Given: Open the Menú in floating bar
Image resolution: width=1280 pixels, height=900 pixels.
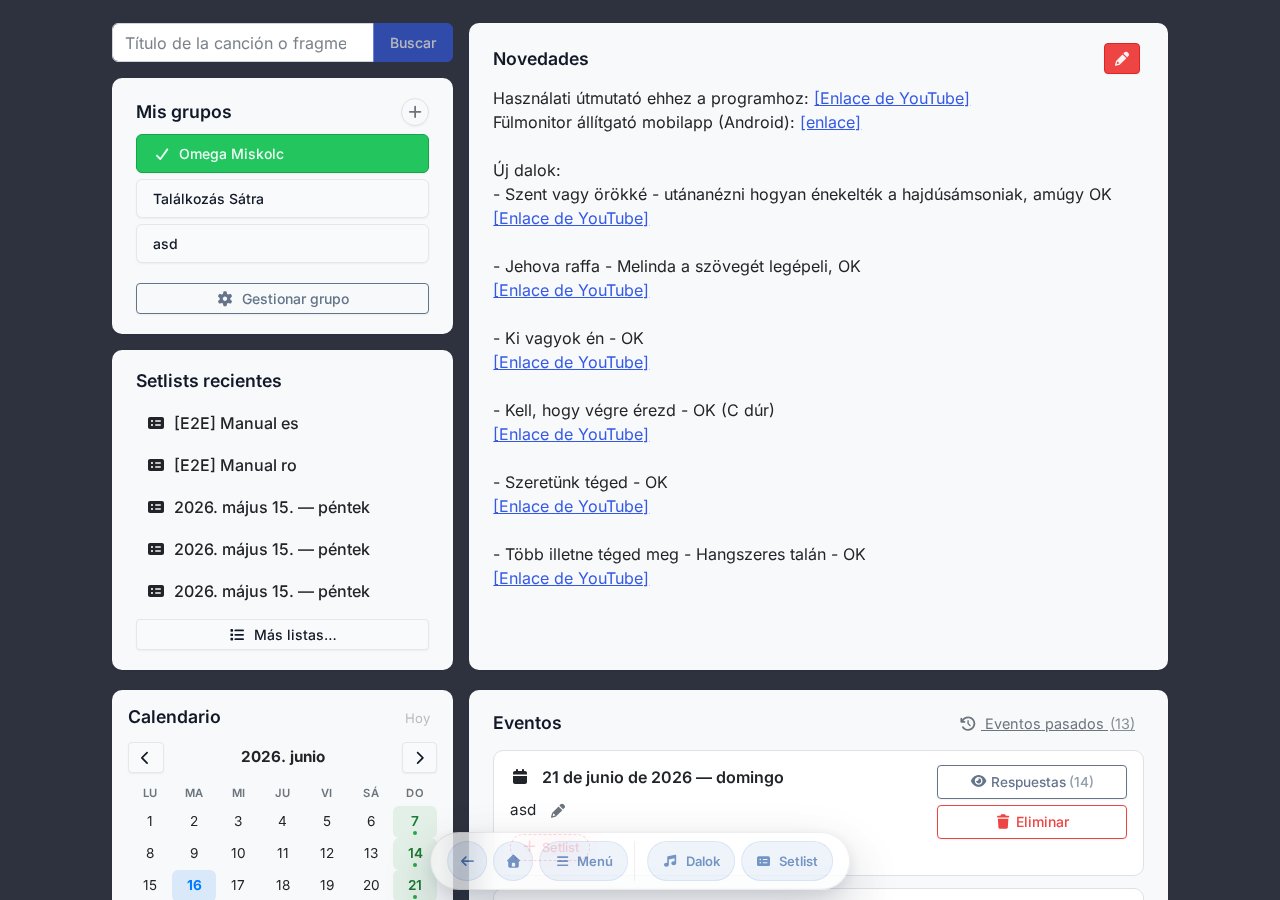Looking at the screenshot, I should click(584, 861).
